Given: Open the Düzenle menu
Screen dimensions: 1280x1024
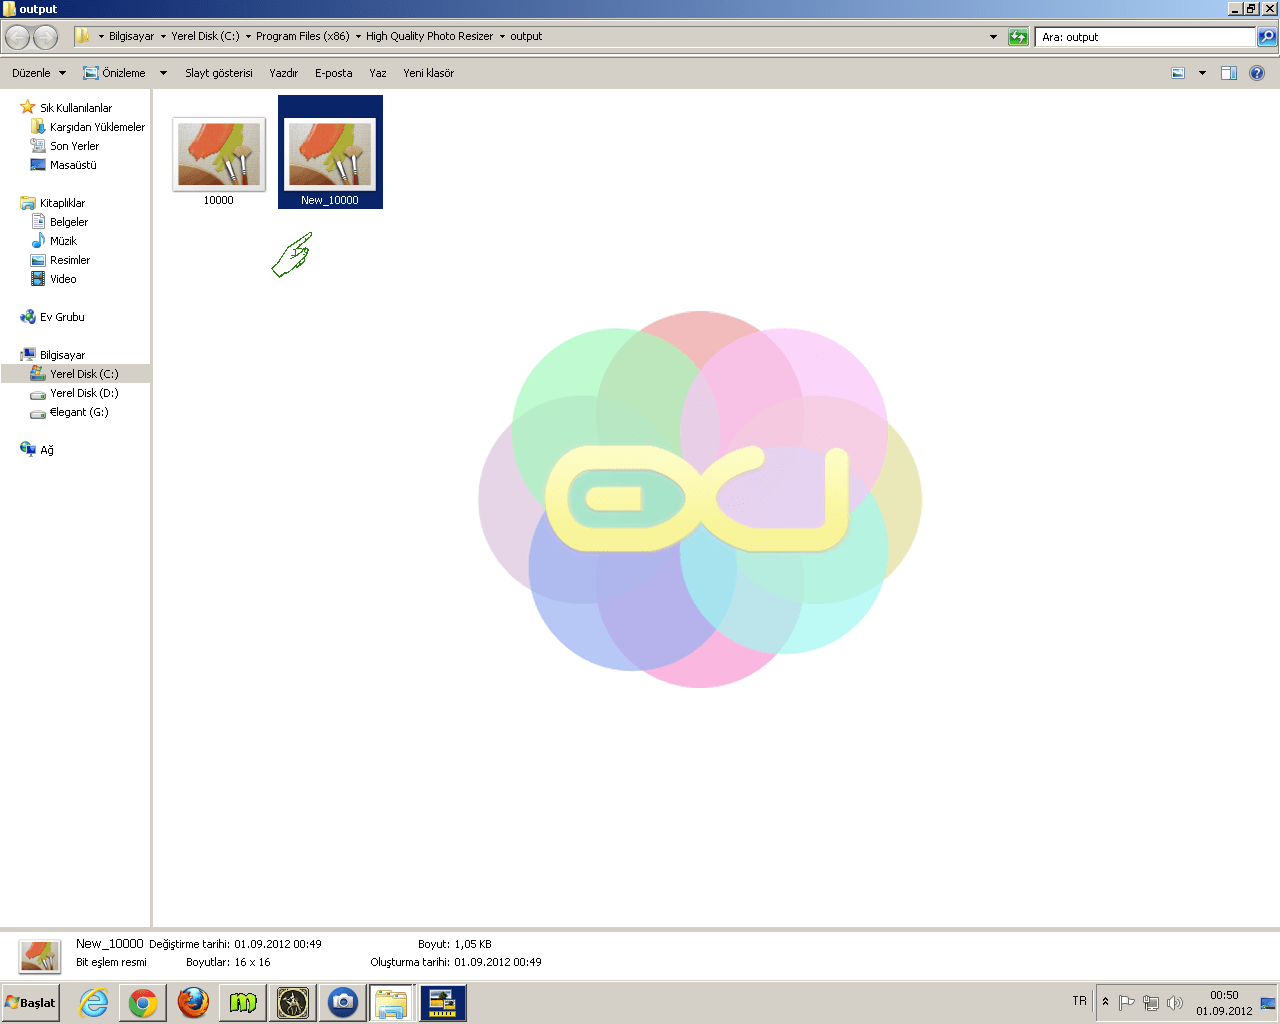Looking at the screenshot, I should click(x=39, y=73).
